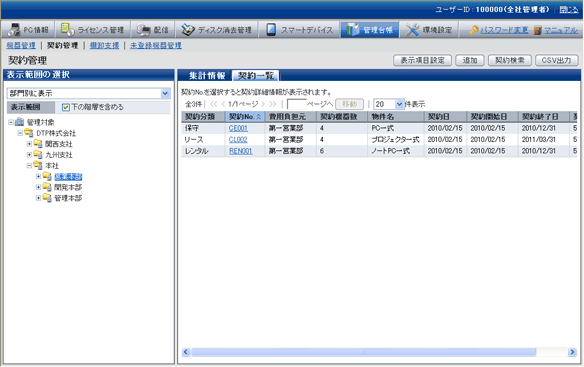This screenshot has width=584, height=367.
Task: Expand the 開発本部 node
Action: [x=38, y=187]
